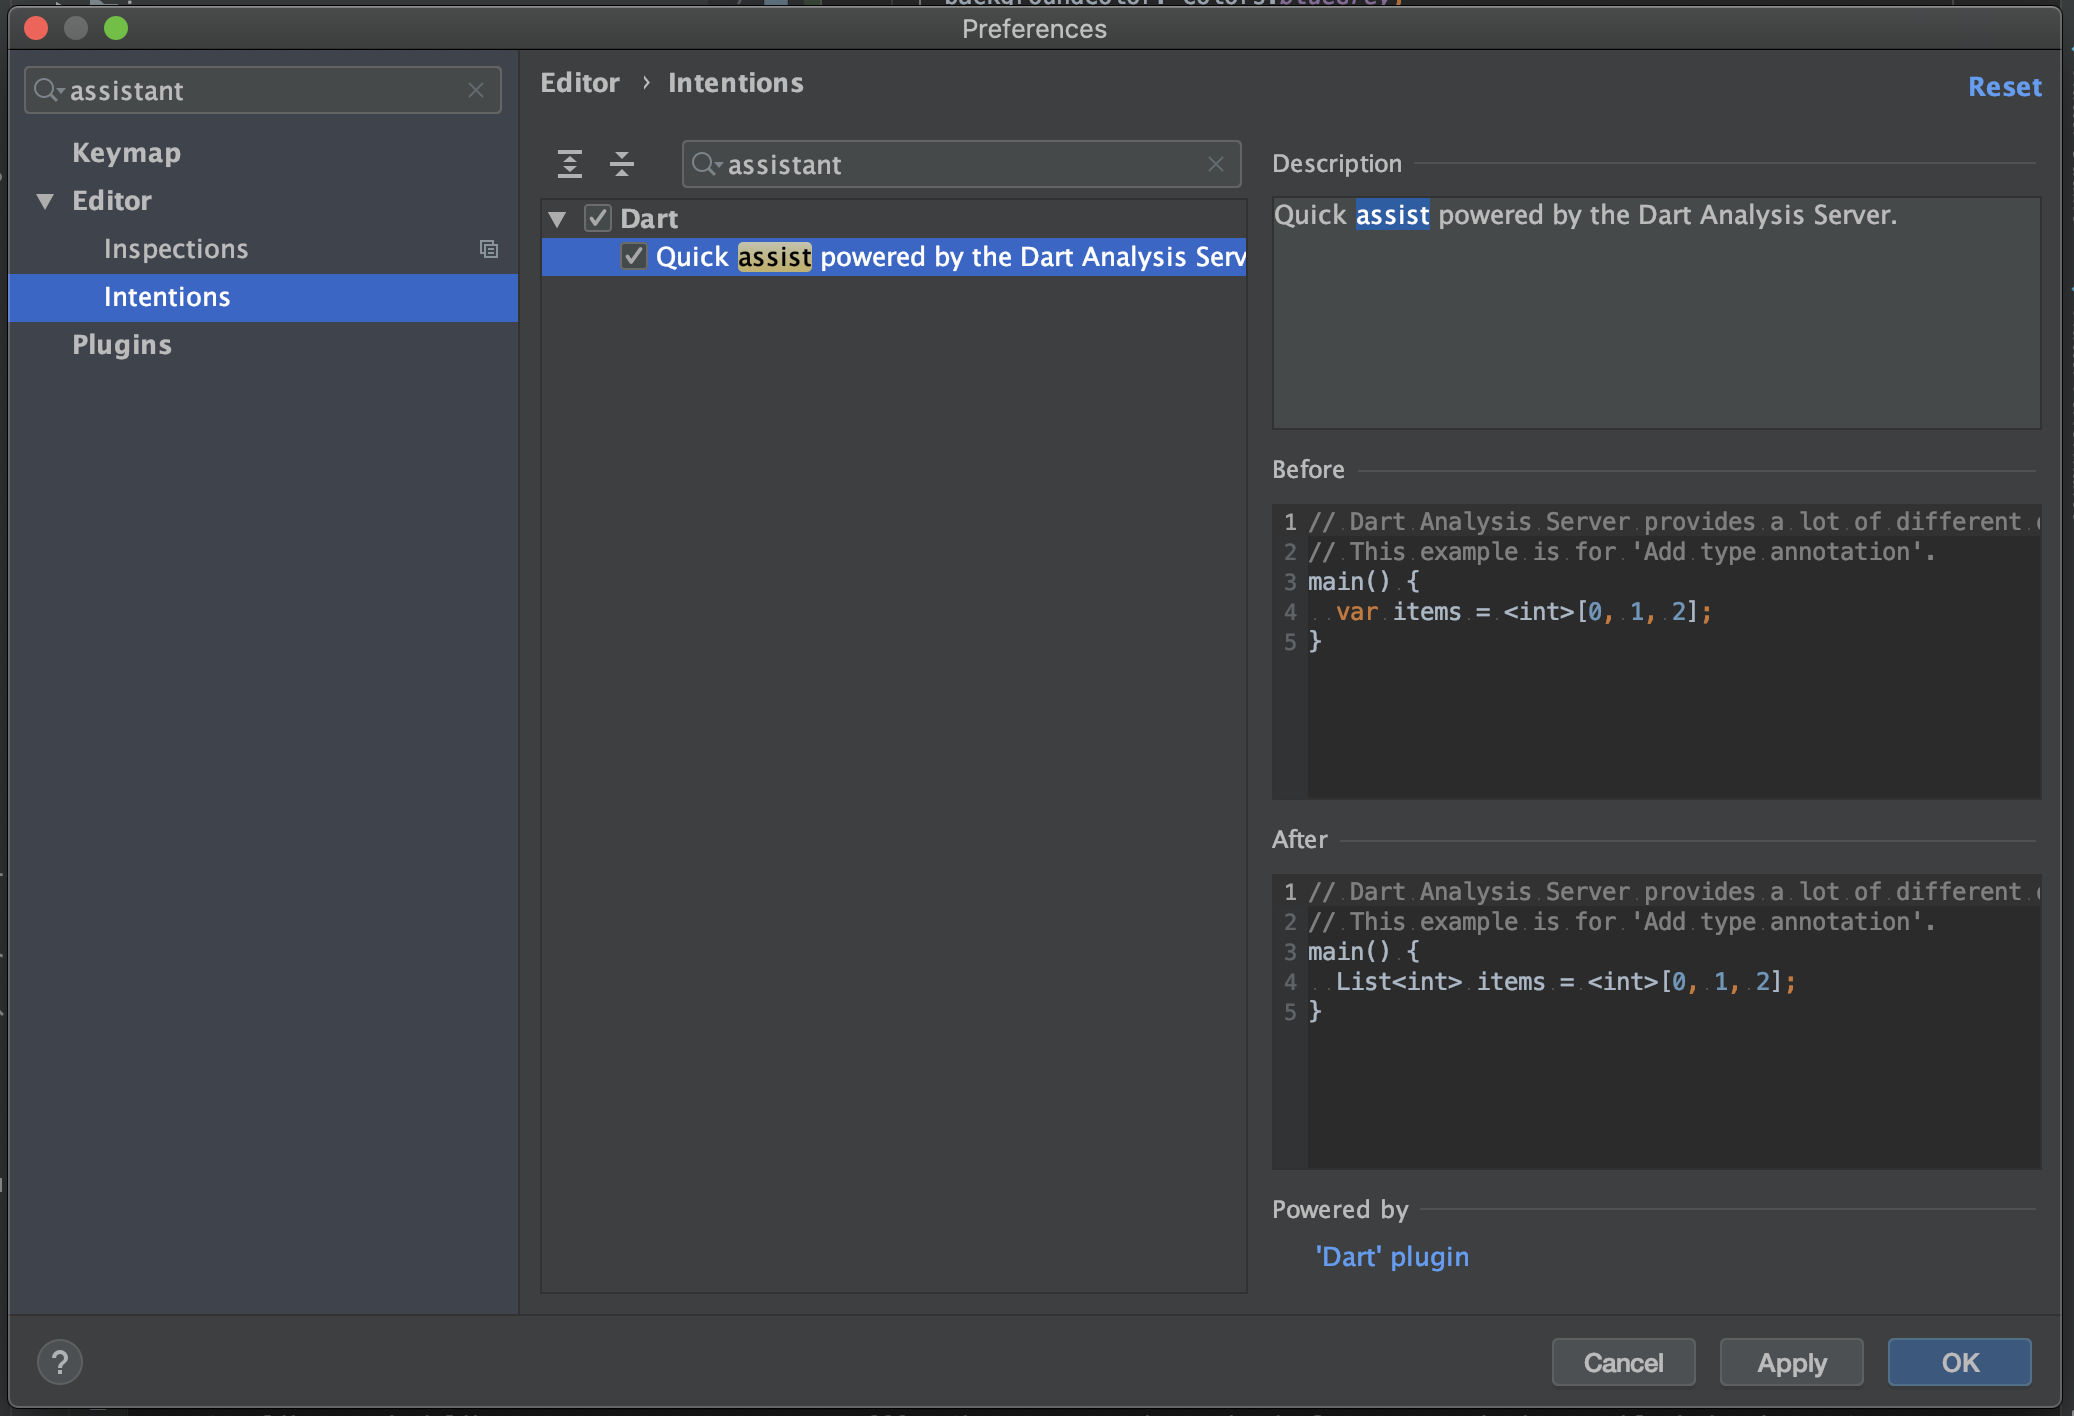Click the Intentions breadcrumb
The height and width of the screenshot is (1416, 2074).
[x=736, y=83]
